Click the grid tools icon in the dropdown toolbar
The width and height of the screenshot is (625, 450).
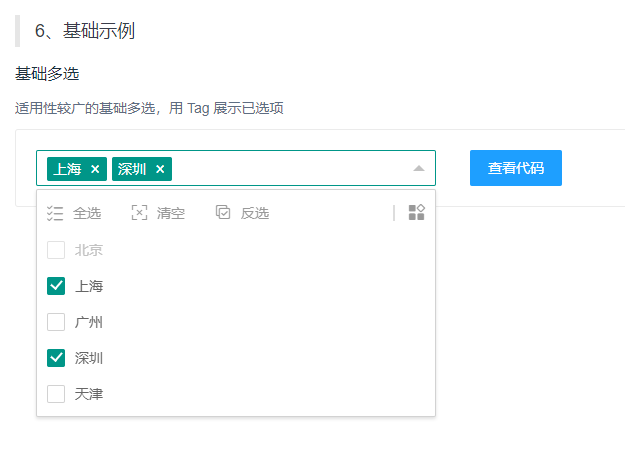416,213
